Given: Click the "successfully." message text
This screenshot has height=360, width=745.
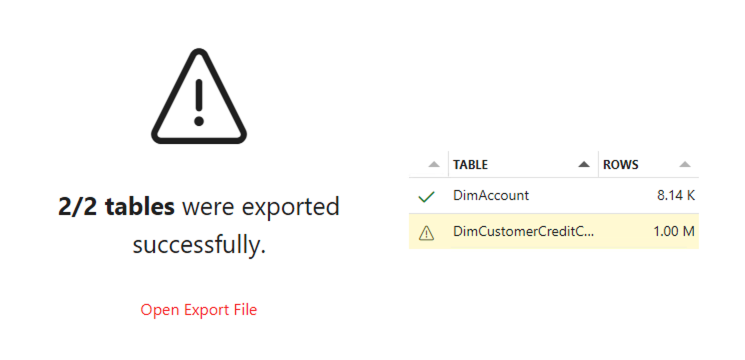Looking at the screenshot, I should coord(199,245).
